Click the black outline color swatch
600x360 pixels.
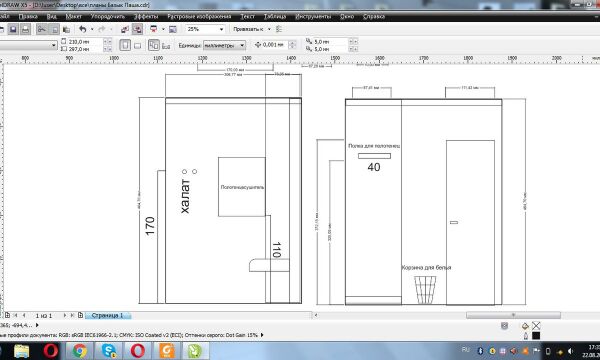pyautogui.click(x=536, y=336)
